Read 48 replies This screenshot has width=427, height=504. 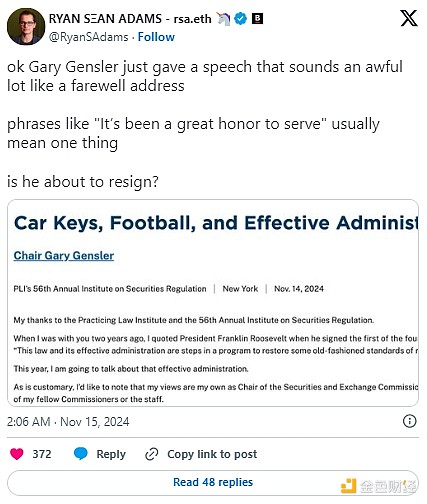213,482
